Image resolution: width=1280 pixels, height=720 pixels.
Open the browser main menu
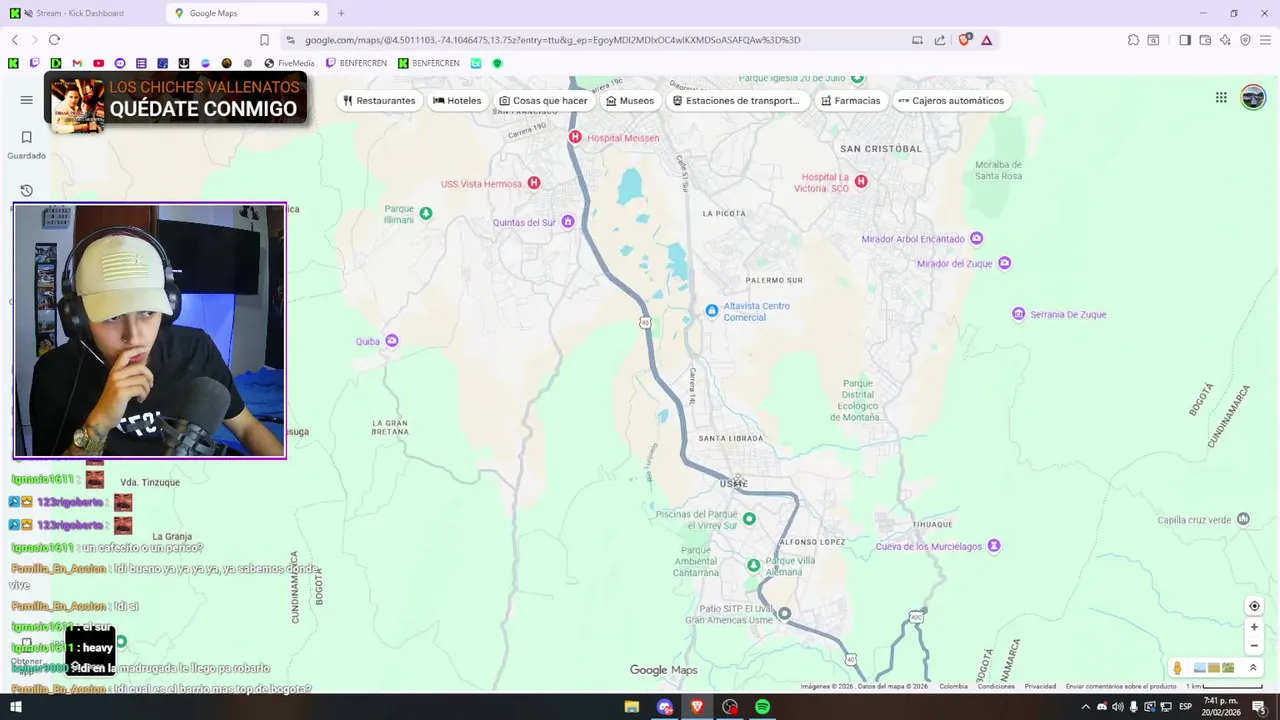pos(1265,40)
